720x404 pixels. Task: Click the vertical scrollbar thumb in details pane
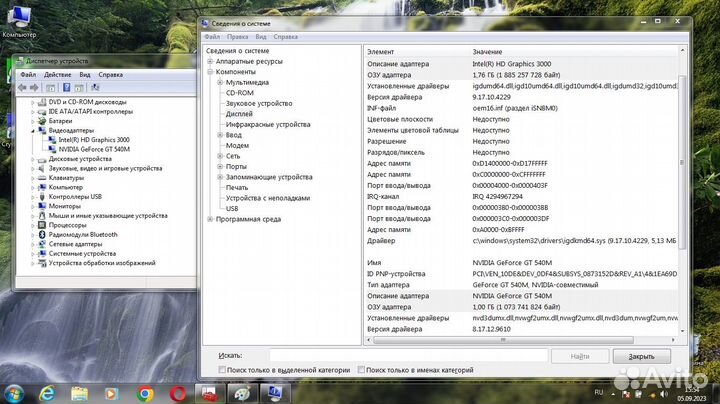(x=682, y=162)
